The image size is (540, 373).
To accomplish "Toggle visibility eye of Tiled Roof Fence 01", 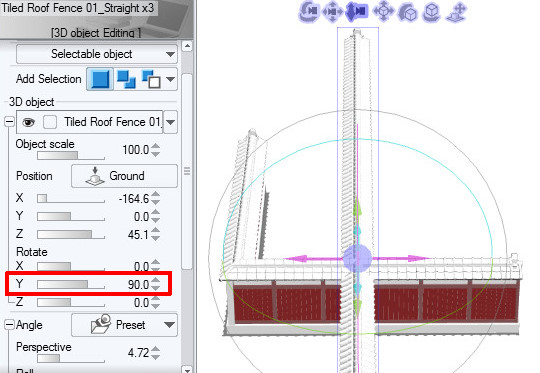I will tap(29, 122).
